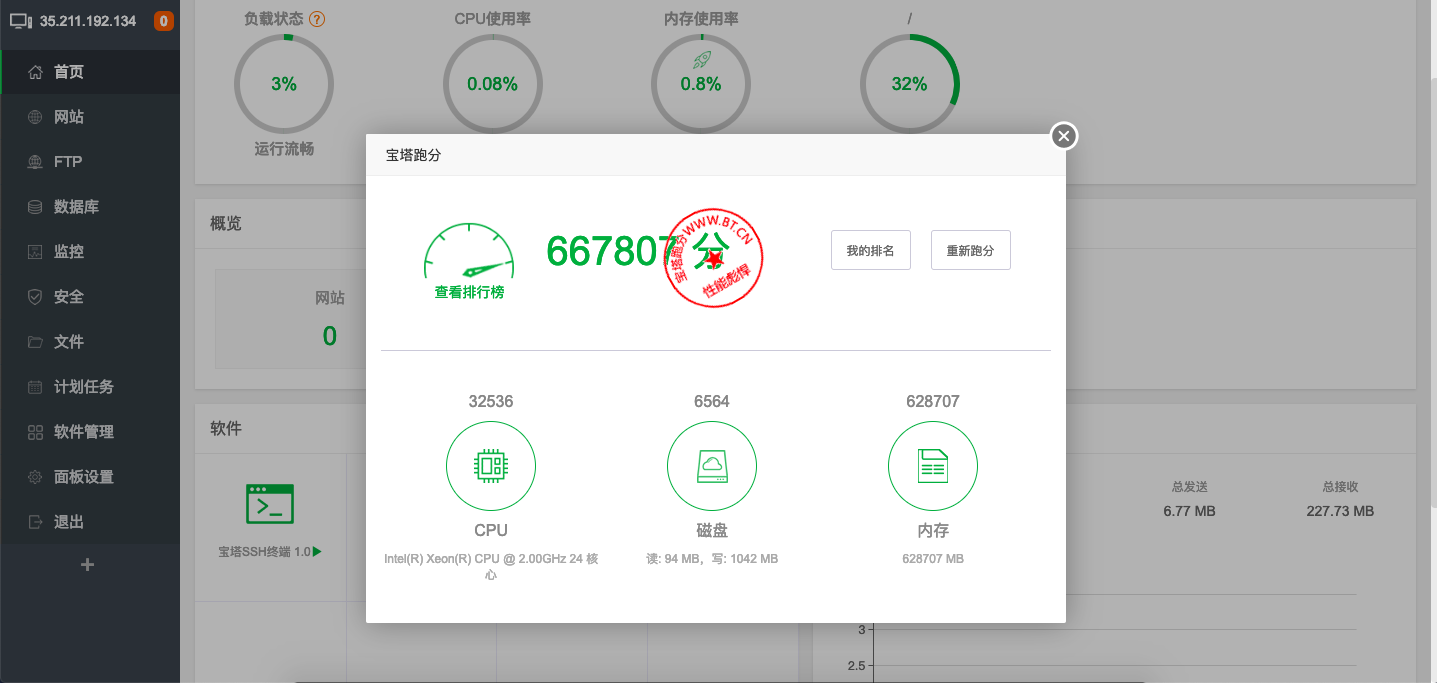Click the plus icon below the sidebar menu

[x=87, y=565]
